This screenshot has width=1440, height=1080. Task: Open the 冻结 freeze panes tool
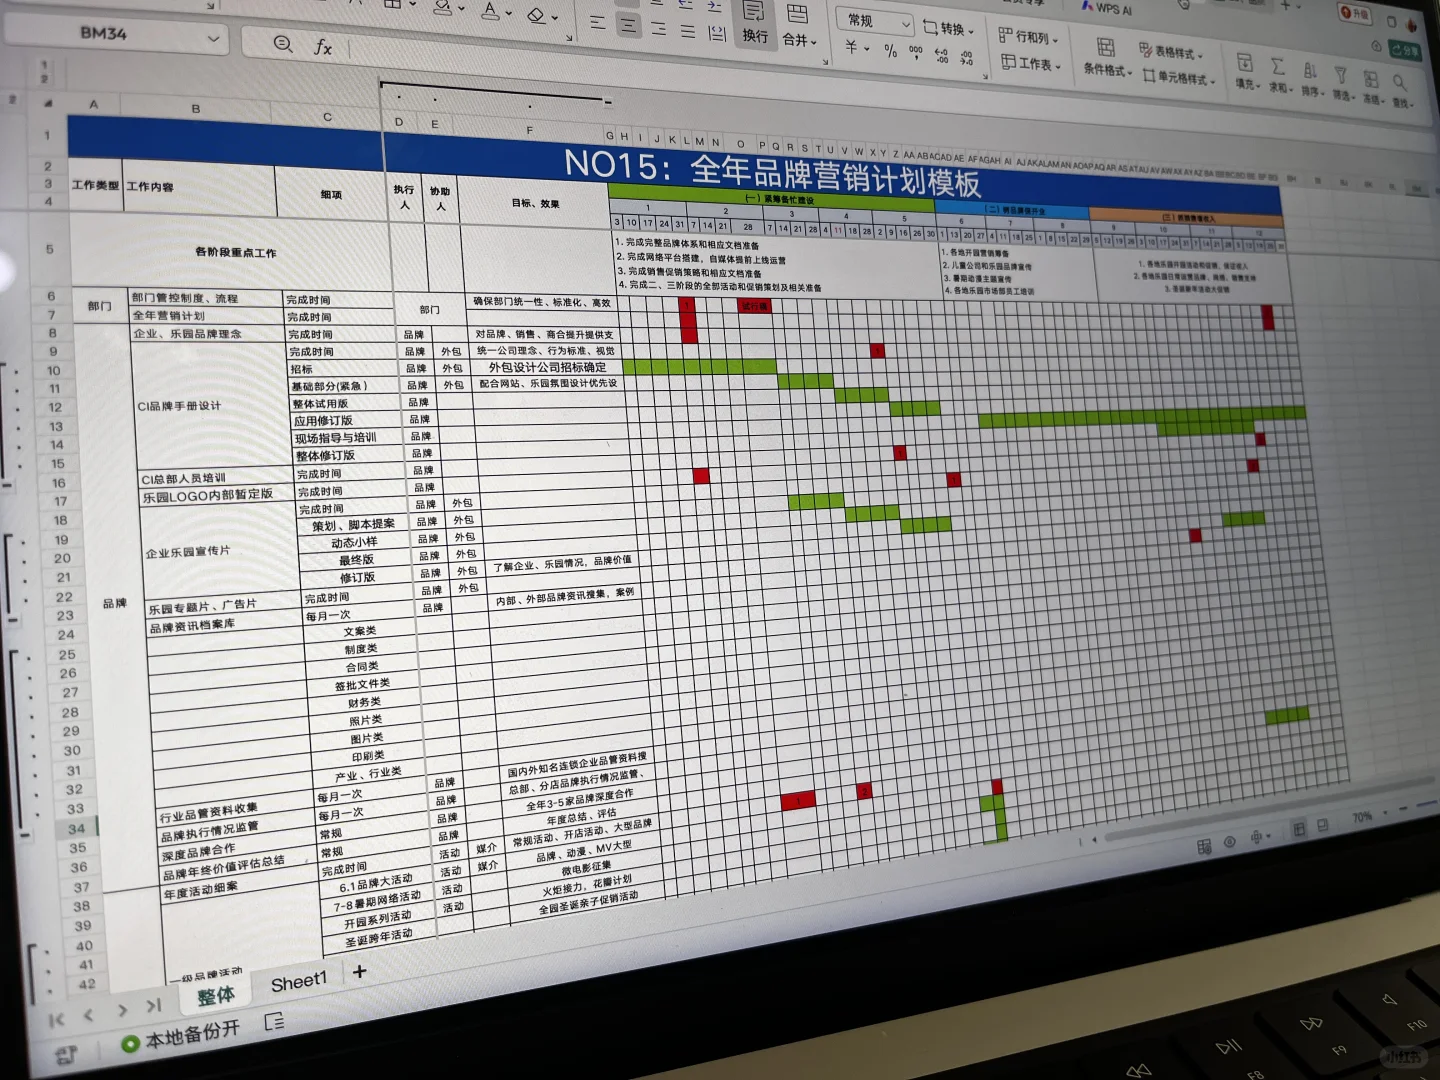tap(1371, 87)
